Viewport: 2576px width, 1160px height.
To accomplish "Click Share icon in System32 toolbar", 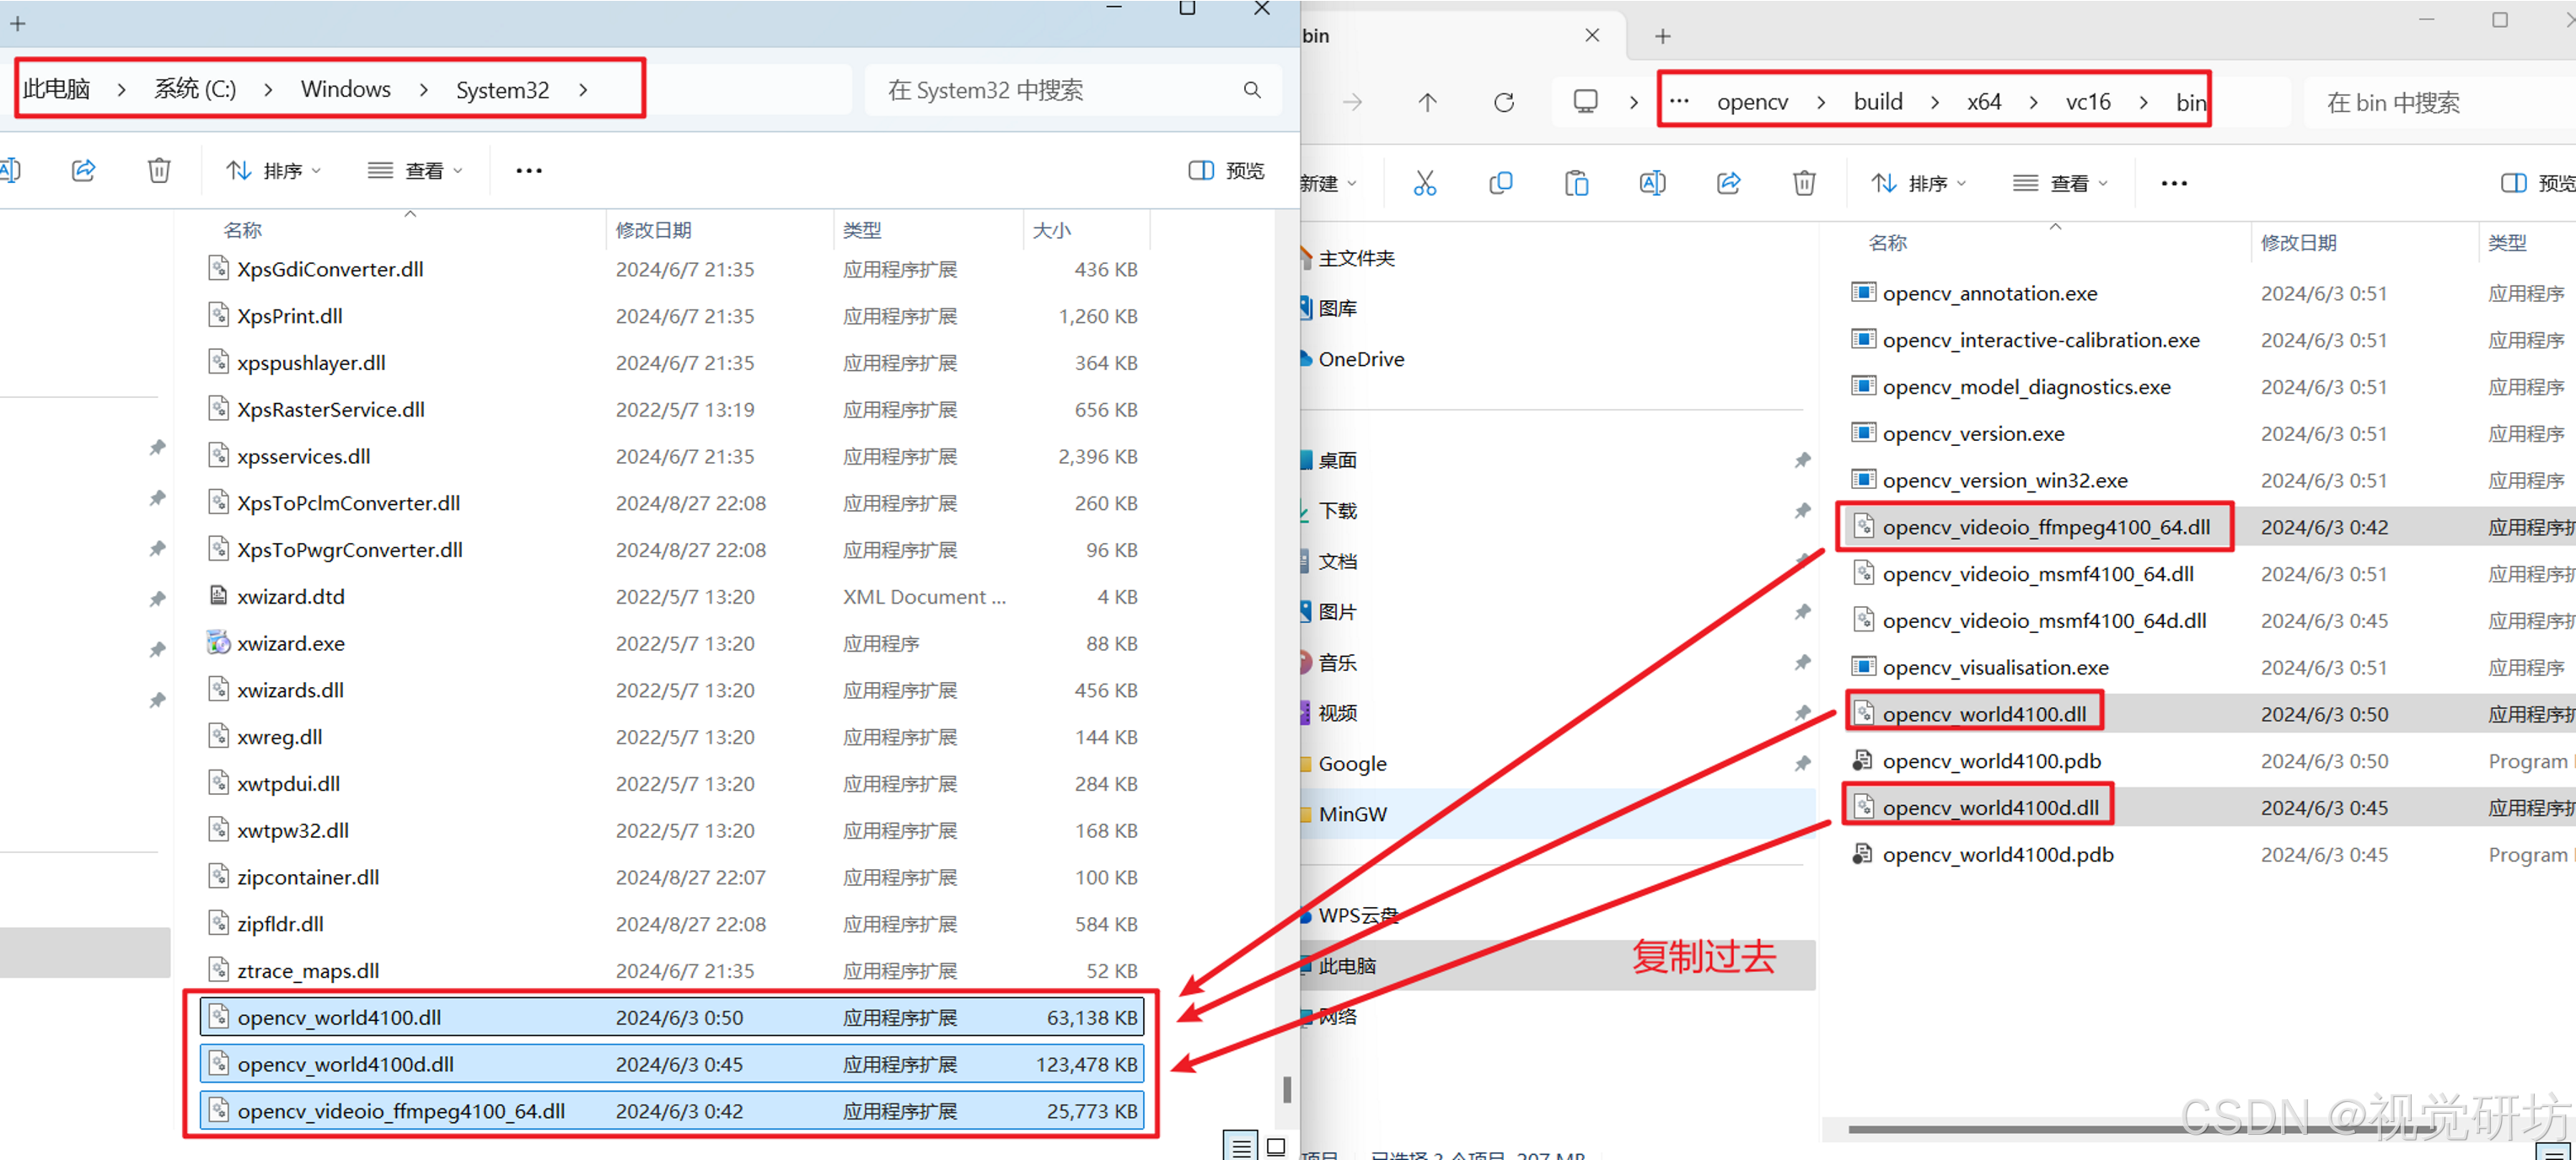I will coord(84,170).
